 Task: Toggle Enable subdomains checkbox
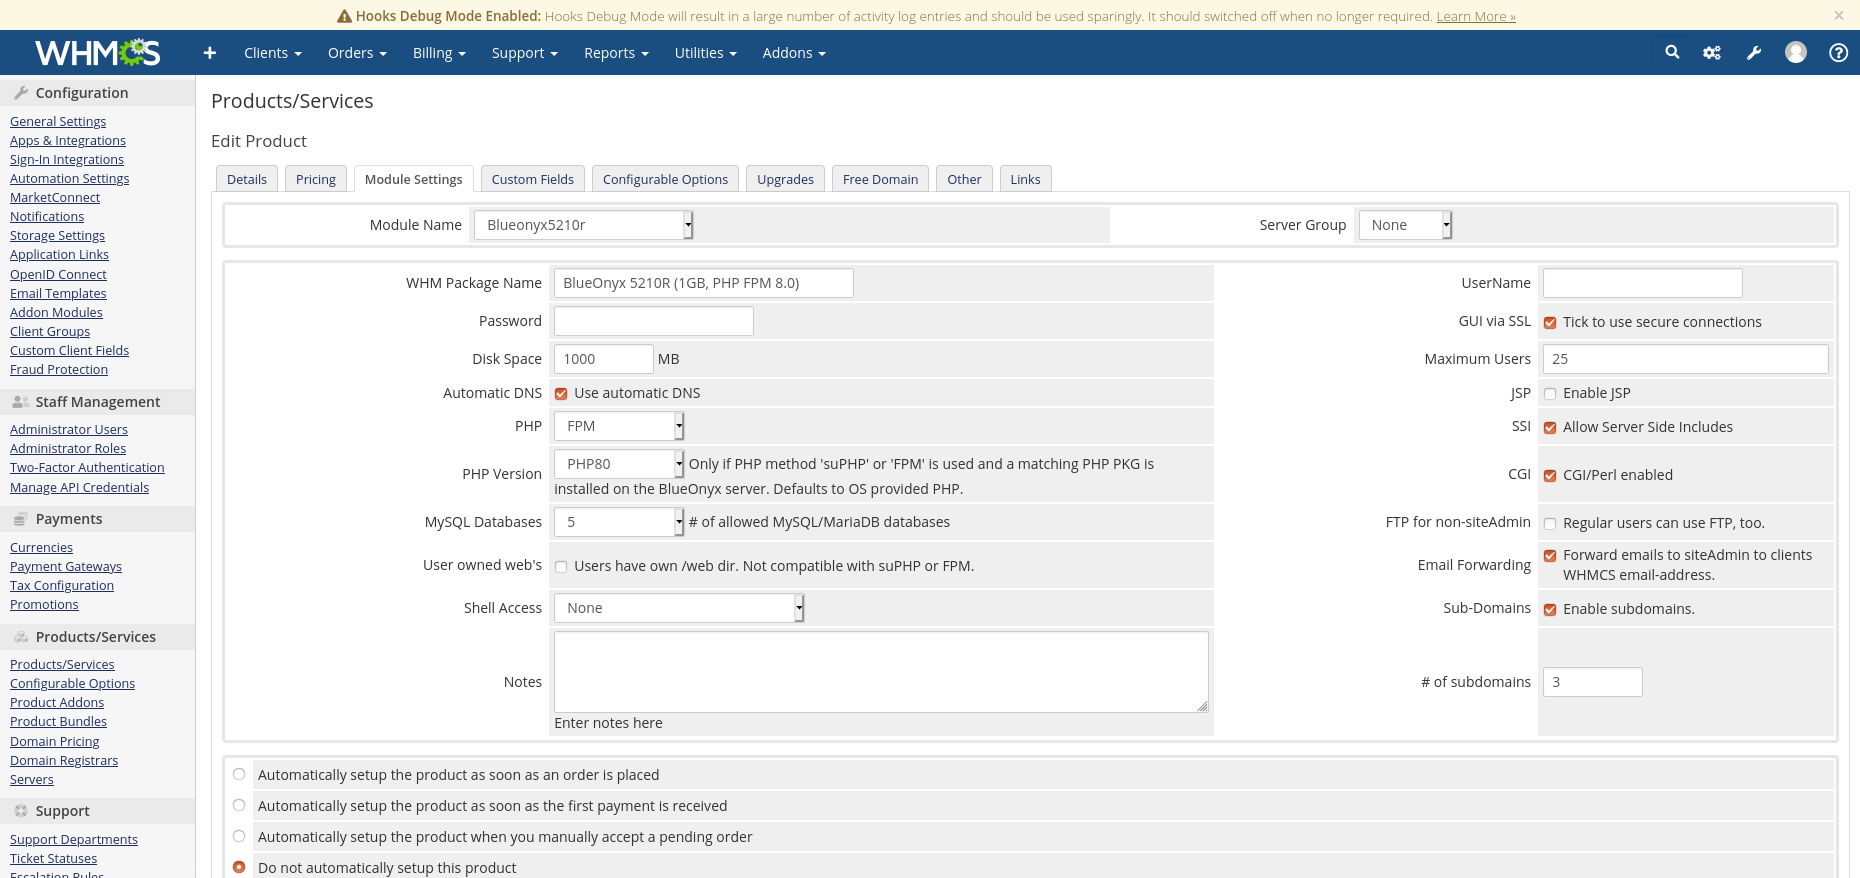point(1550,610)
